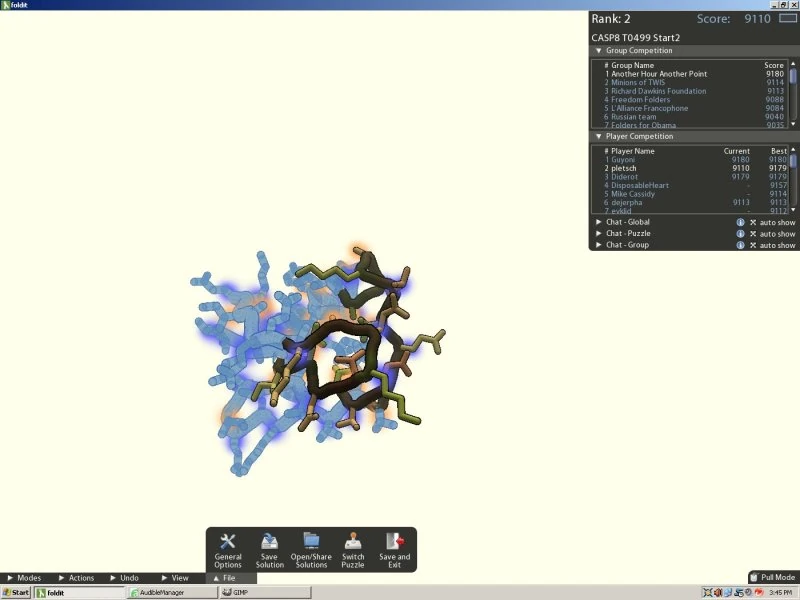
Task: Open the Undo menu
Action: [124, 578]
